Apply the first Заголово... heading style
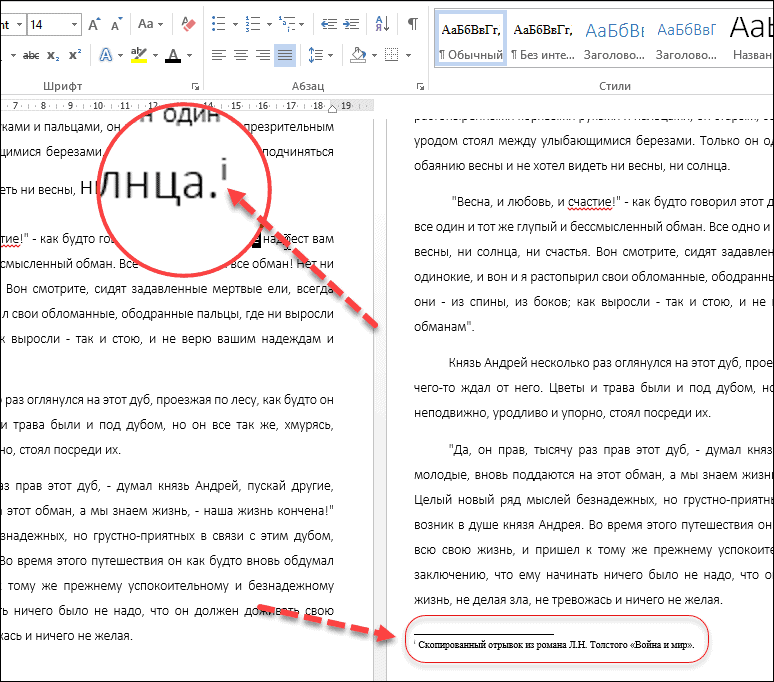774x682 pixels. coord(614,40)
